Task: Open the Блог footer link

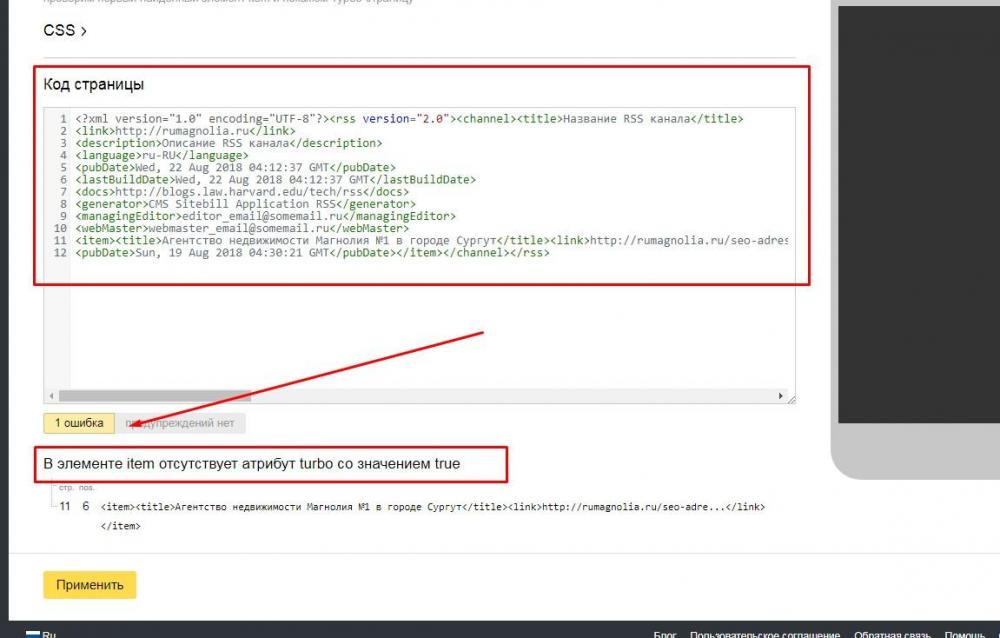Action: 665,634
